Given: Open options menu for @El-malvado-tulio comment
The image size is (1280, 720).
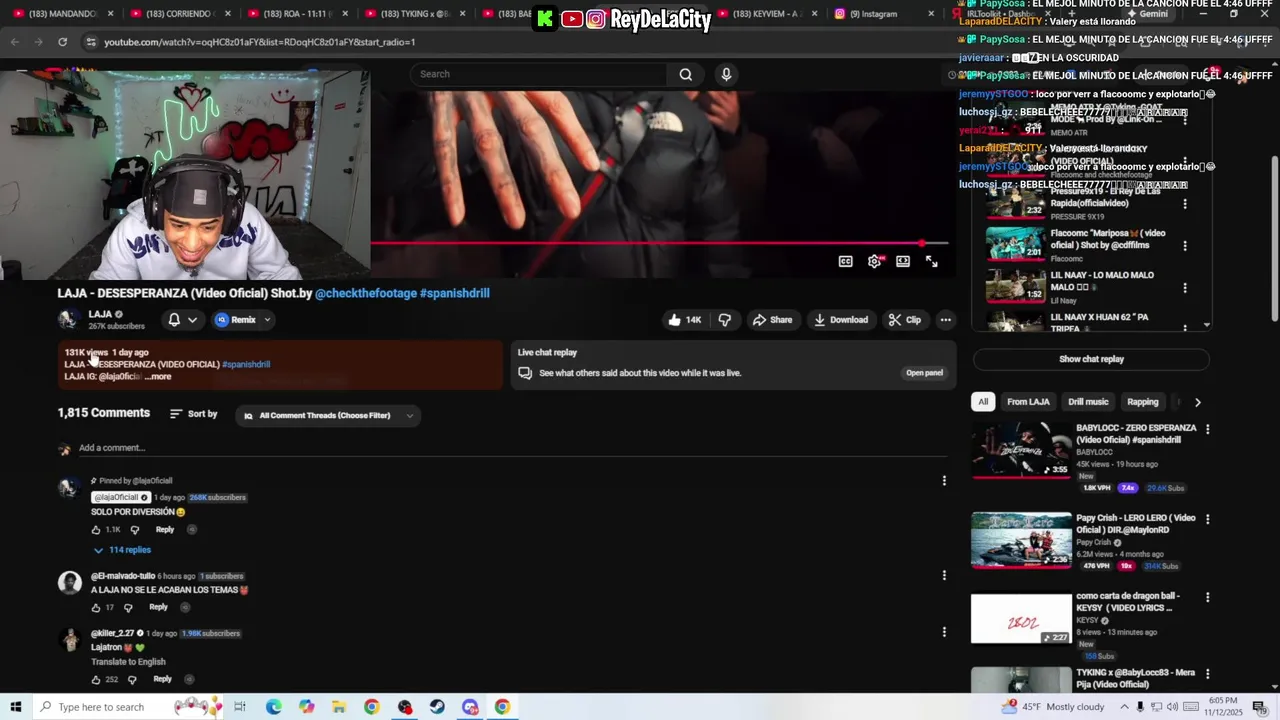Looking at the screenshot, I should (944, 575).
